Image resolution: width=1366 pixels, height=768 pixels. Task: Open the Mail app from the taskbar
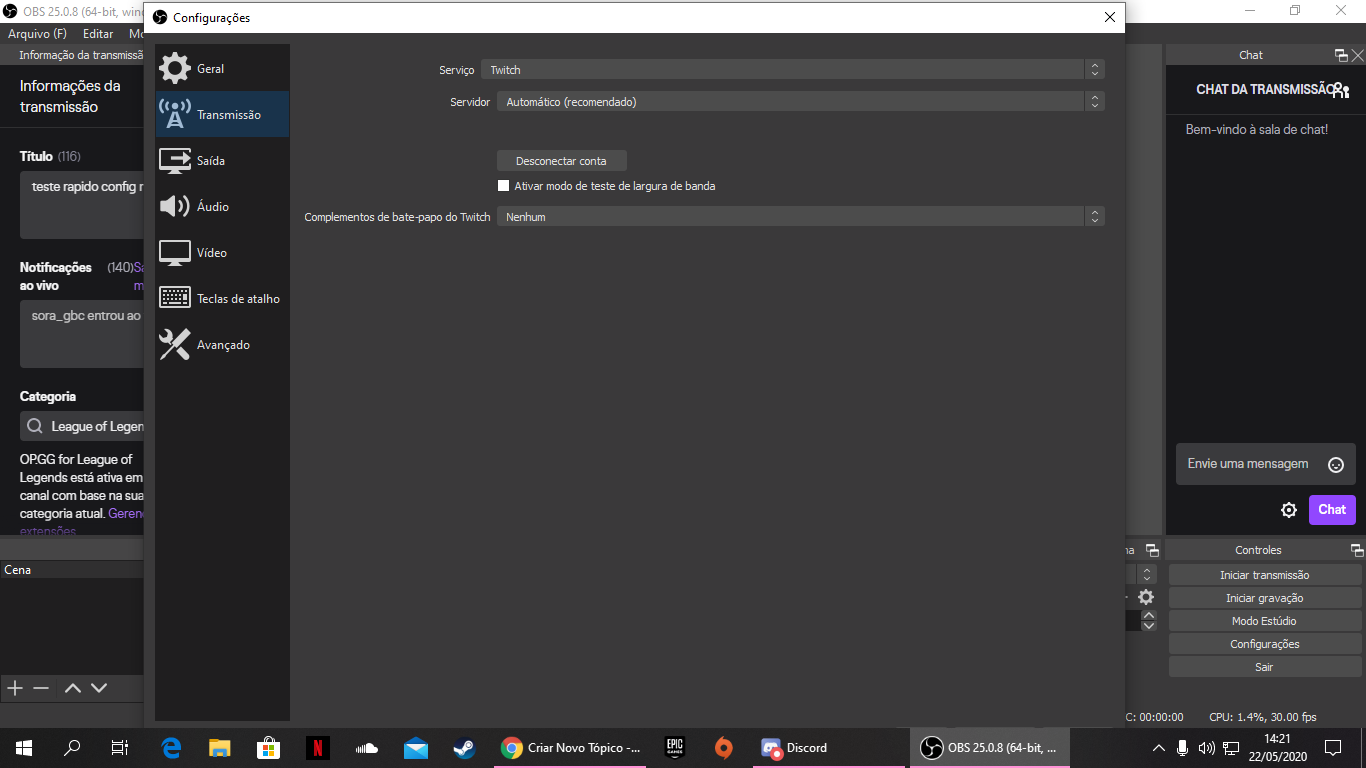click(415, 748)
